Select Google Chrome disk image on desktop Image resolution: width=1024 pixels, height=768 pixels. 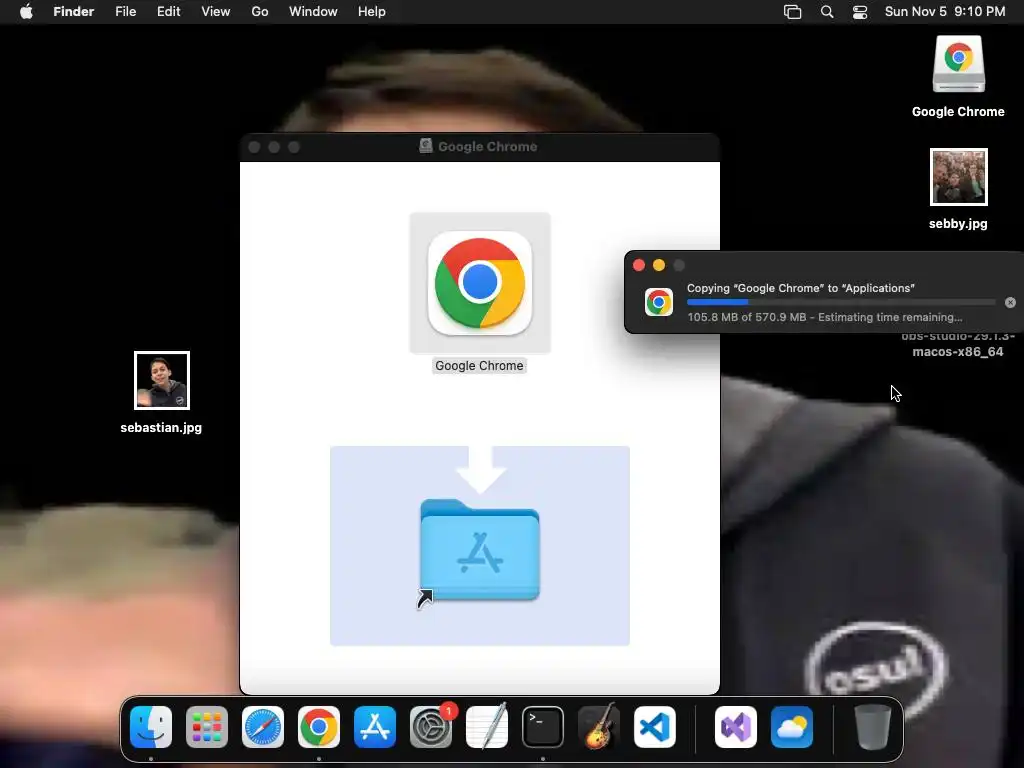958,64
